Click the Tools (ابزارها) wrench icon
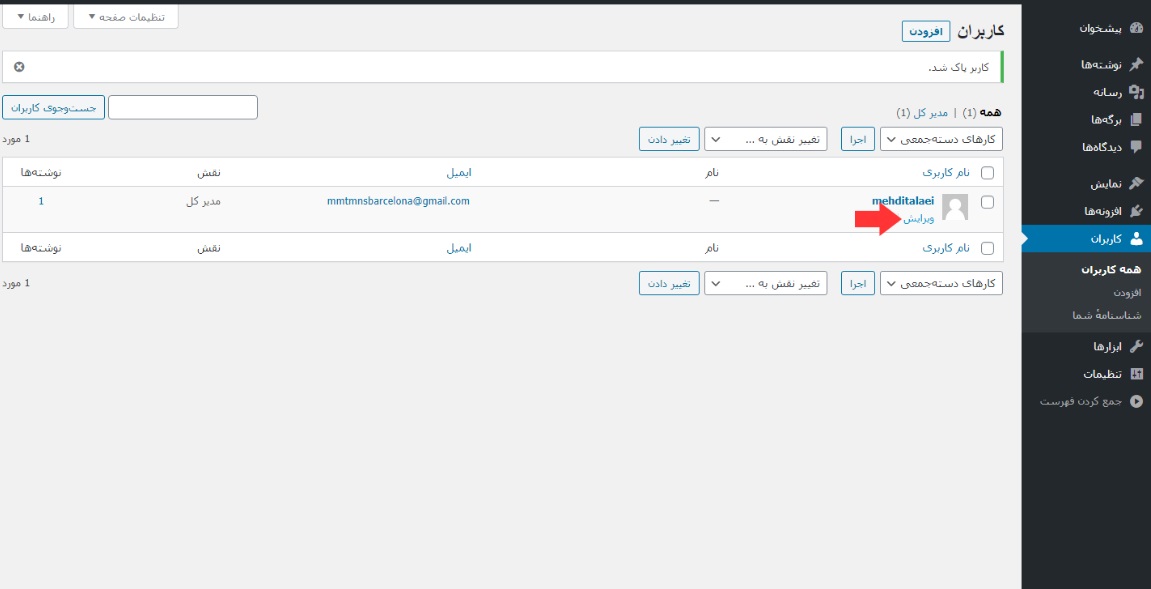 pyautogui.click(x=1135, y=347)
